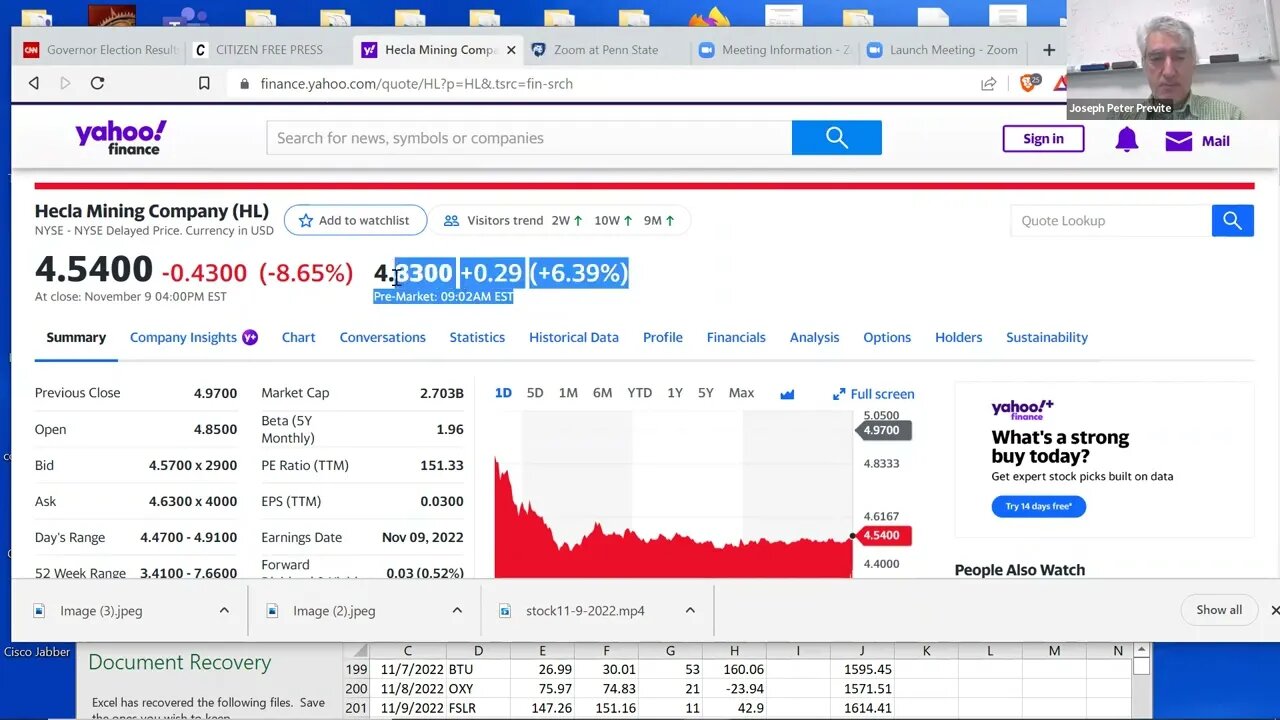This screenshot has width=1280, height=720.
Task: Click the Sign in button
Action: pos(1043,139)
